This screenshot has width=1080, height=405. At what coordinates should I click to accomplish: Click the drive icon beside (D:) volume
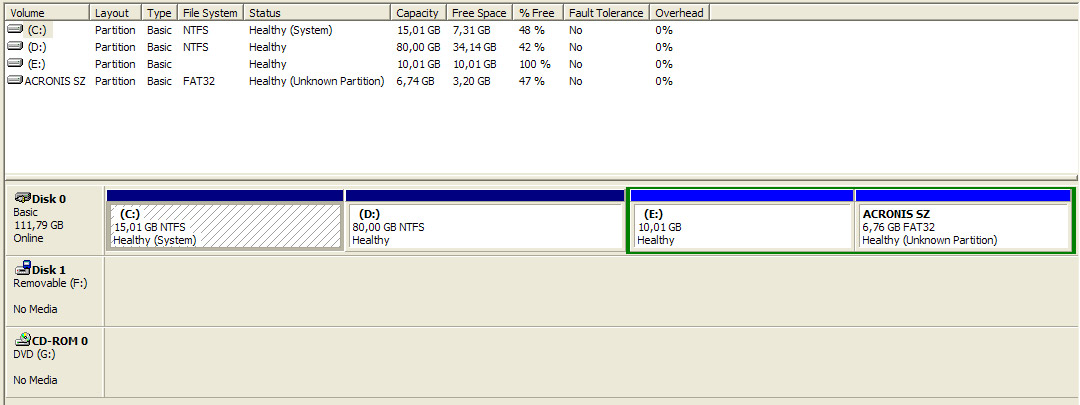coord(15,47)
